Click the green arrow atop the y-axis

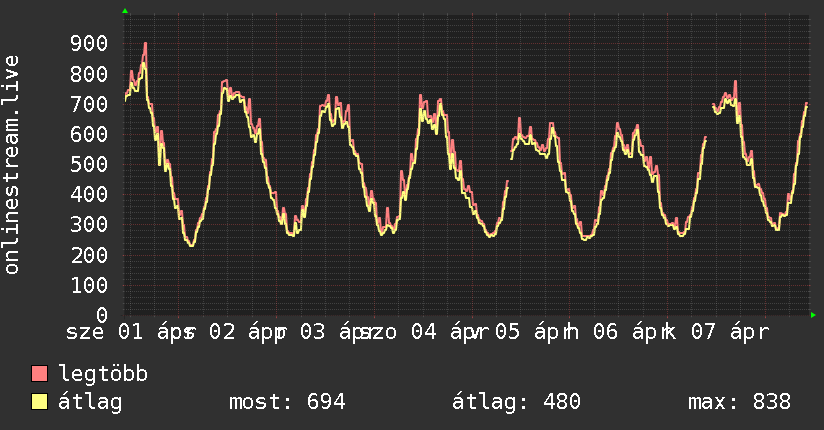[125, 11]
